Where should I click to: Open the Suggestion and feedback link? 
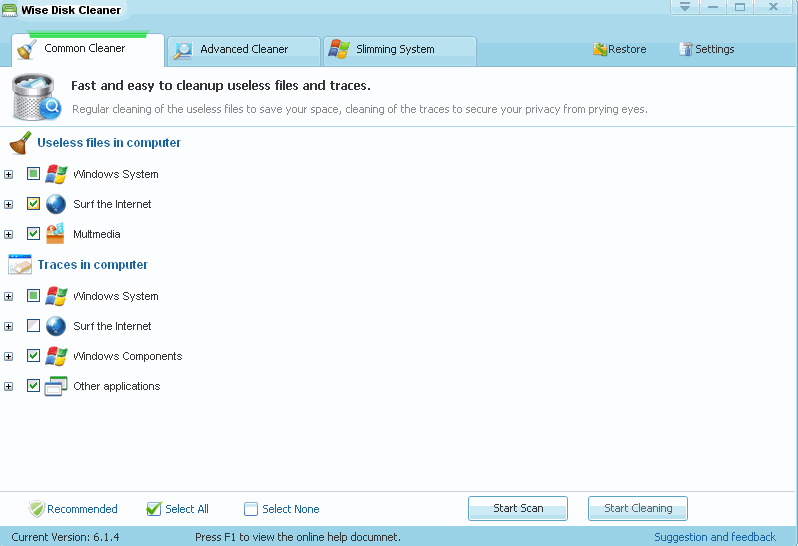pos(715,537)
